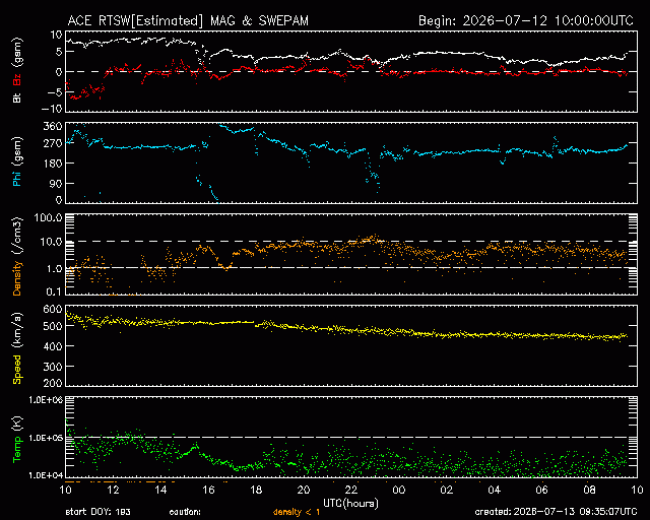Viewport: 650px width, 520px height.
Task: Click the '06' hour label on the time axis
Action: pyautogui.click(x=542, y=490)
